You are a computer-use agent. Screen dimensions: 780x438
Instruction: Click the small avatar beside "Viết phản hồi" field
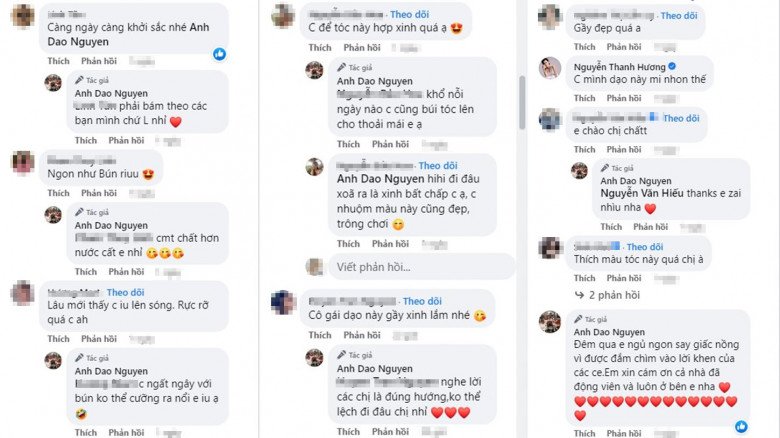click(x=314, y=267)
